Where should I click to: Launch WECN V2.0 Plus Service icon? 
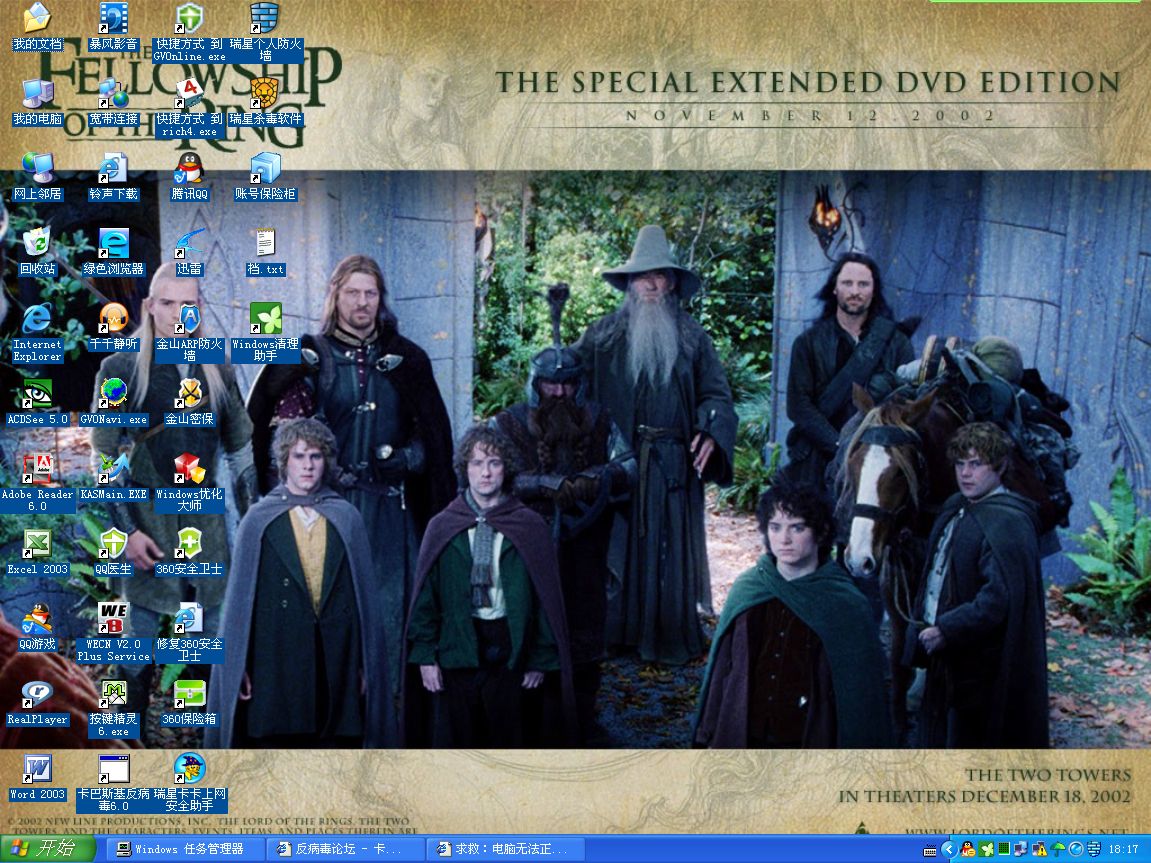[113, 633]
